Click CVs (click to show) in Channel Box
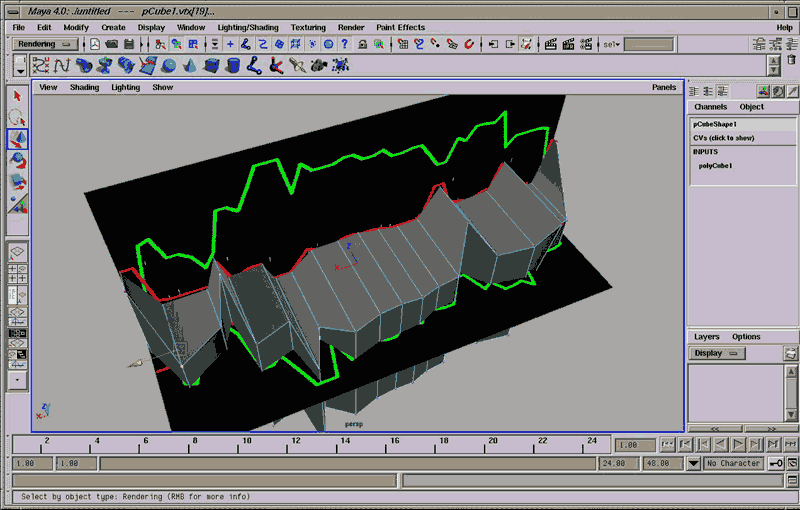This screenshot has width=800, height=510. coord(723,138)
